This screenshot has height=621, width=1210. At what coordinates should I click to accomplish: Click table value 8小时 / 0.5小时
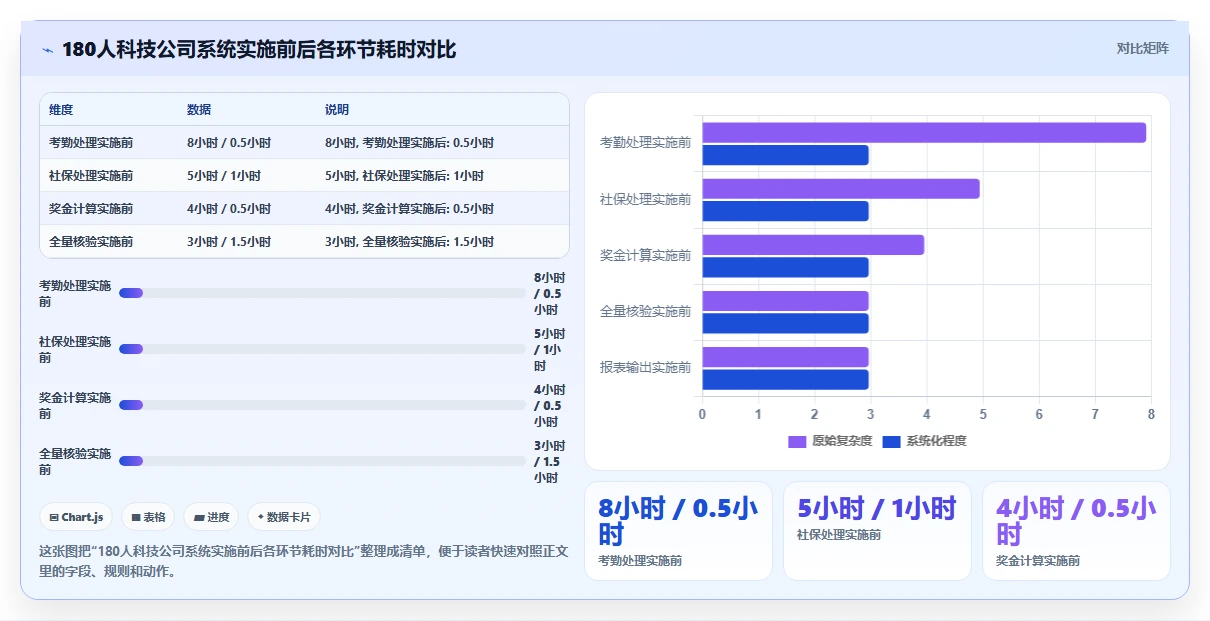229,143
